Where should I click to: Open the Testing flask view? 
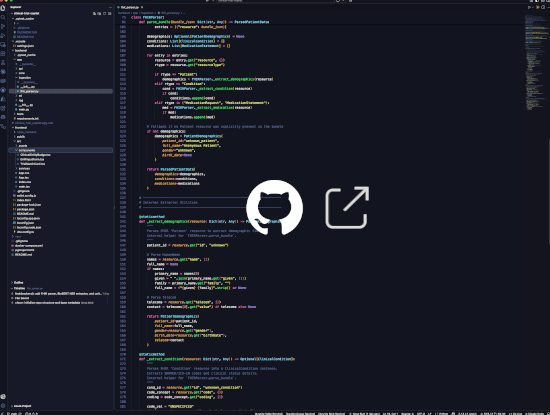point(3,63)
